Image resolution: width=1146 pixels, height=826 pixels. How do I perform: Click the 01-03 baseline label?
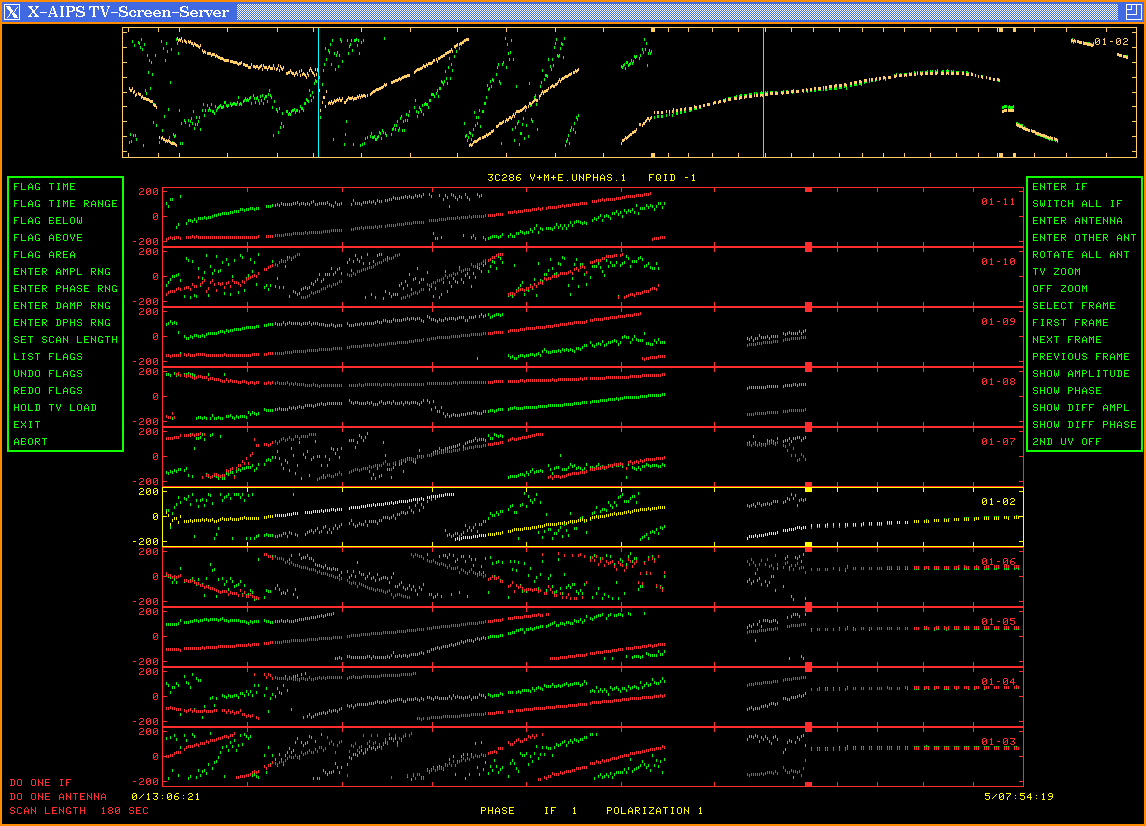click(998, 742)
